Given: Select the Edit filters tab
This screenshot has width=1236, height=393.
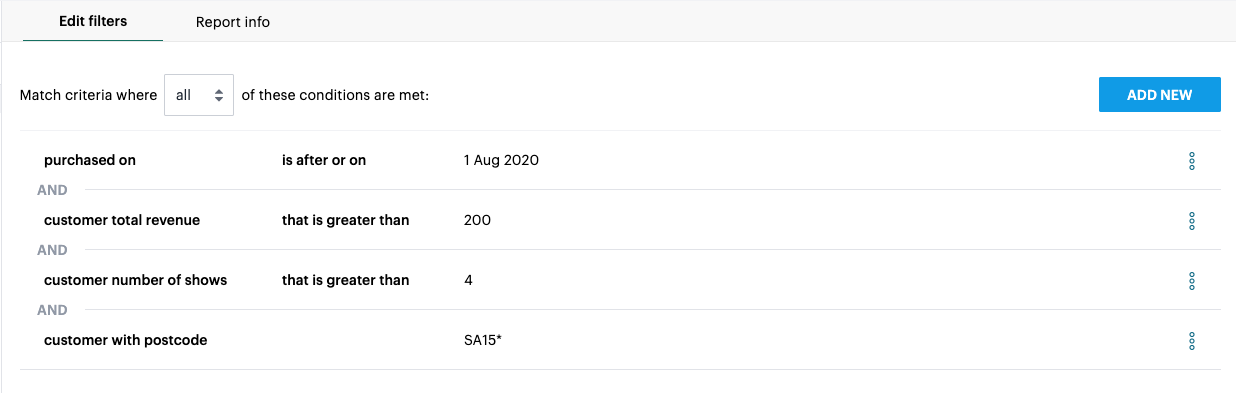Looking at the screenshot, I should coord(93,21).
